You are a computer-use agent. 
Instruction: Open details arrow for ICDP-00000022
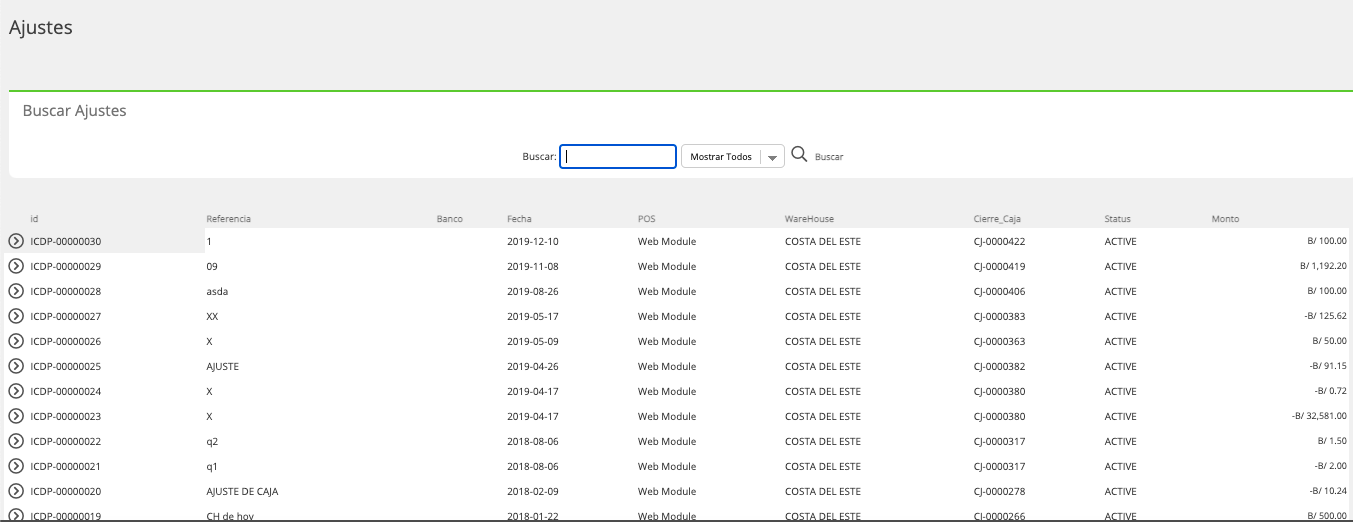click(16, 441)
